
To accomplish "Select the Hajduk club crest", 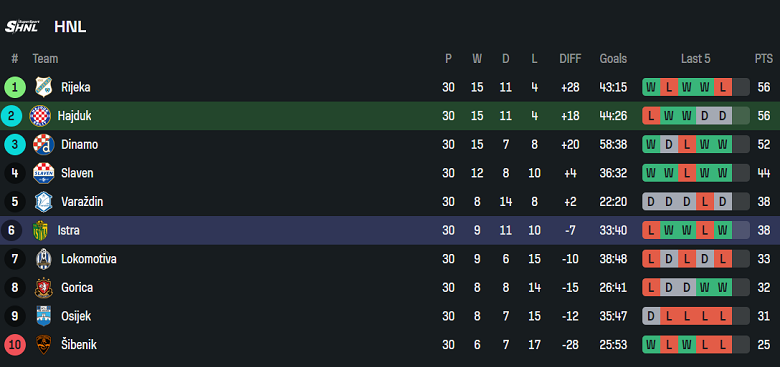I will pos(40,116).
